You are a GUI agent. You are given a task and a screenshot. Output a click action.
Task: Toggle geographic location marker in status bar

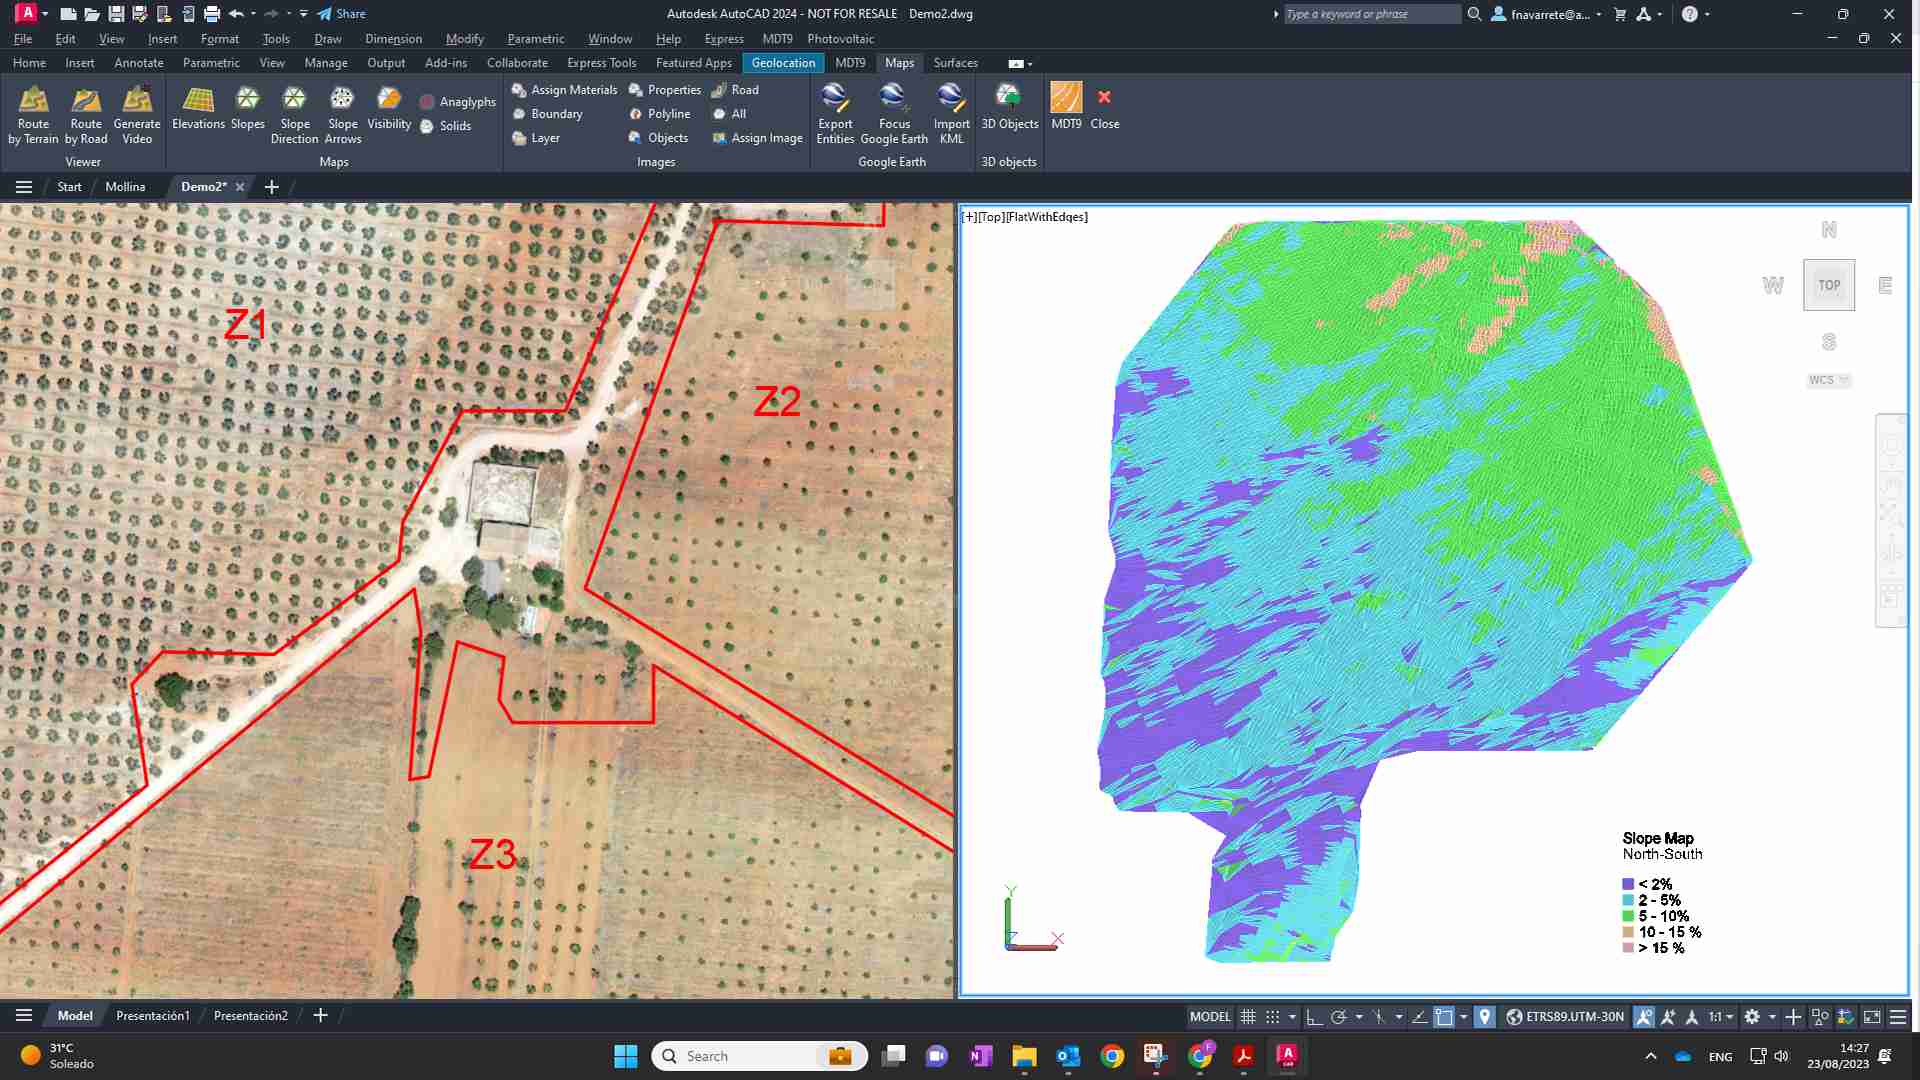click(x=1485, y=1017)
